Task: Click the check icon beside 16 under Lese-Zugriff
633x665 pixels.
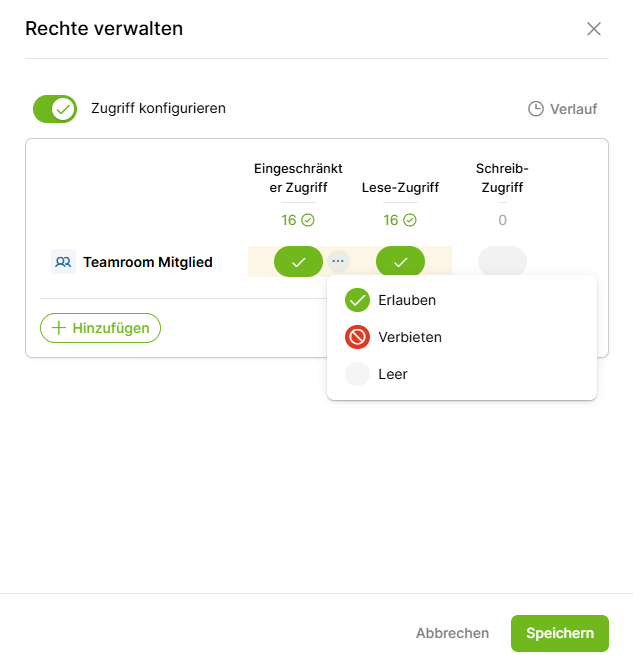Action: (x=410, y=220)
